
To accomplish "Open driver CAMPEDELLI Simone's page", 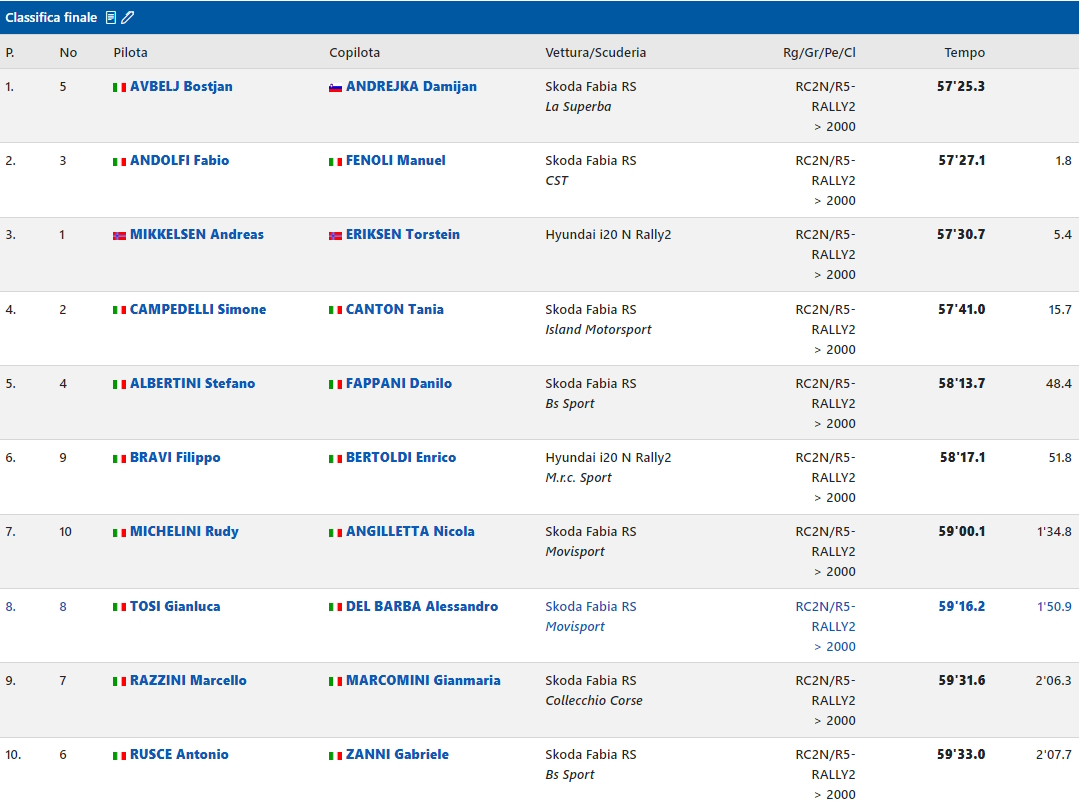I will click(x=198, y=310).
